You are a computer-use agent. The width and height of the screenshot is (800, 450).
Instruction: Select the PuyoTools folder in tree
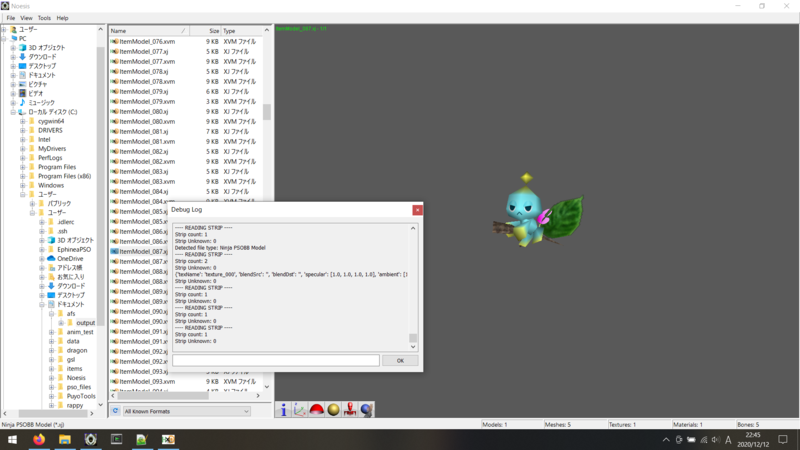pos(81,396)
